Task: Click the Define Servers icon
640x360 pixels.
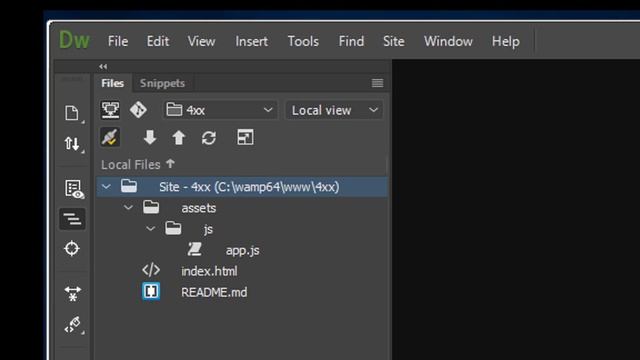Action: (x=110, y=110)
